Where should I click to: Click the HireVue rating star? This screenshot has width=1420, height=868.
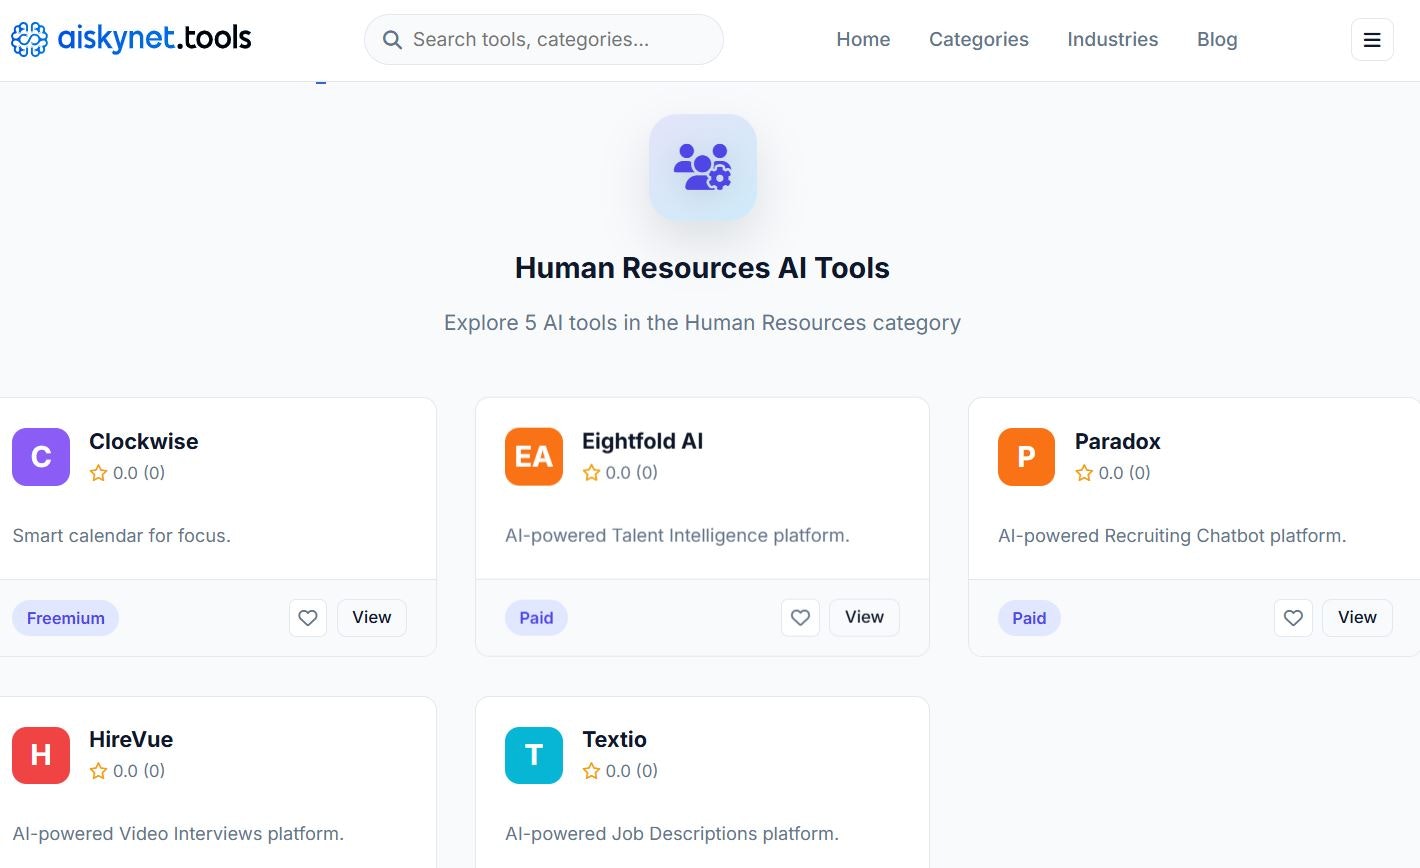click(98, 771)
